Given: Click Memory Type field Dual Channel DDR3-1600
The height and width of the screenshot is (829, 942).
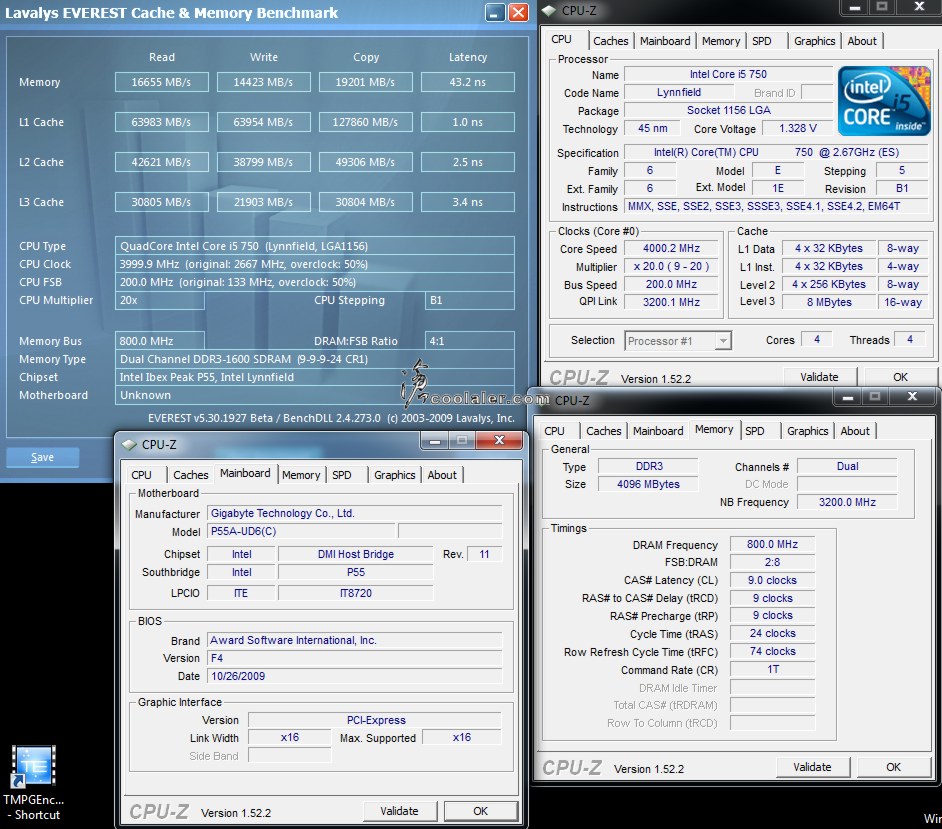Looking at the screenshot, I should coord(314,359).
